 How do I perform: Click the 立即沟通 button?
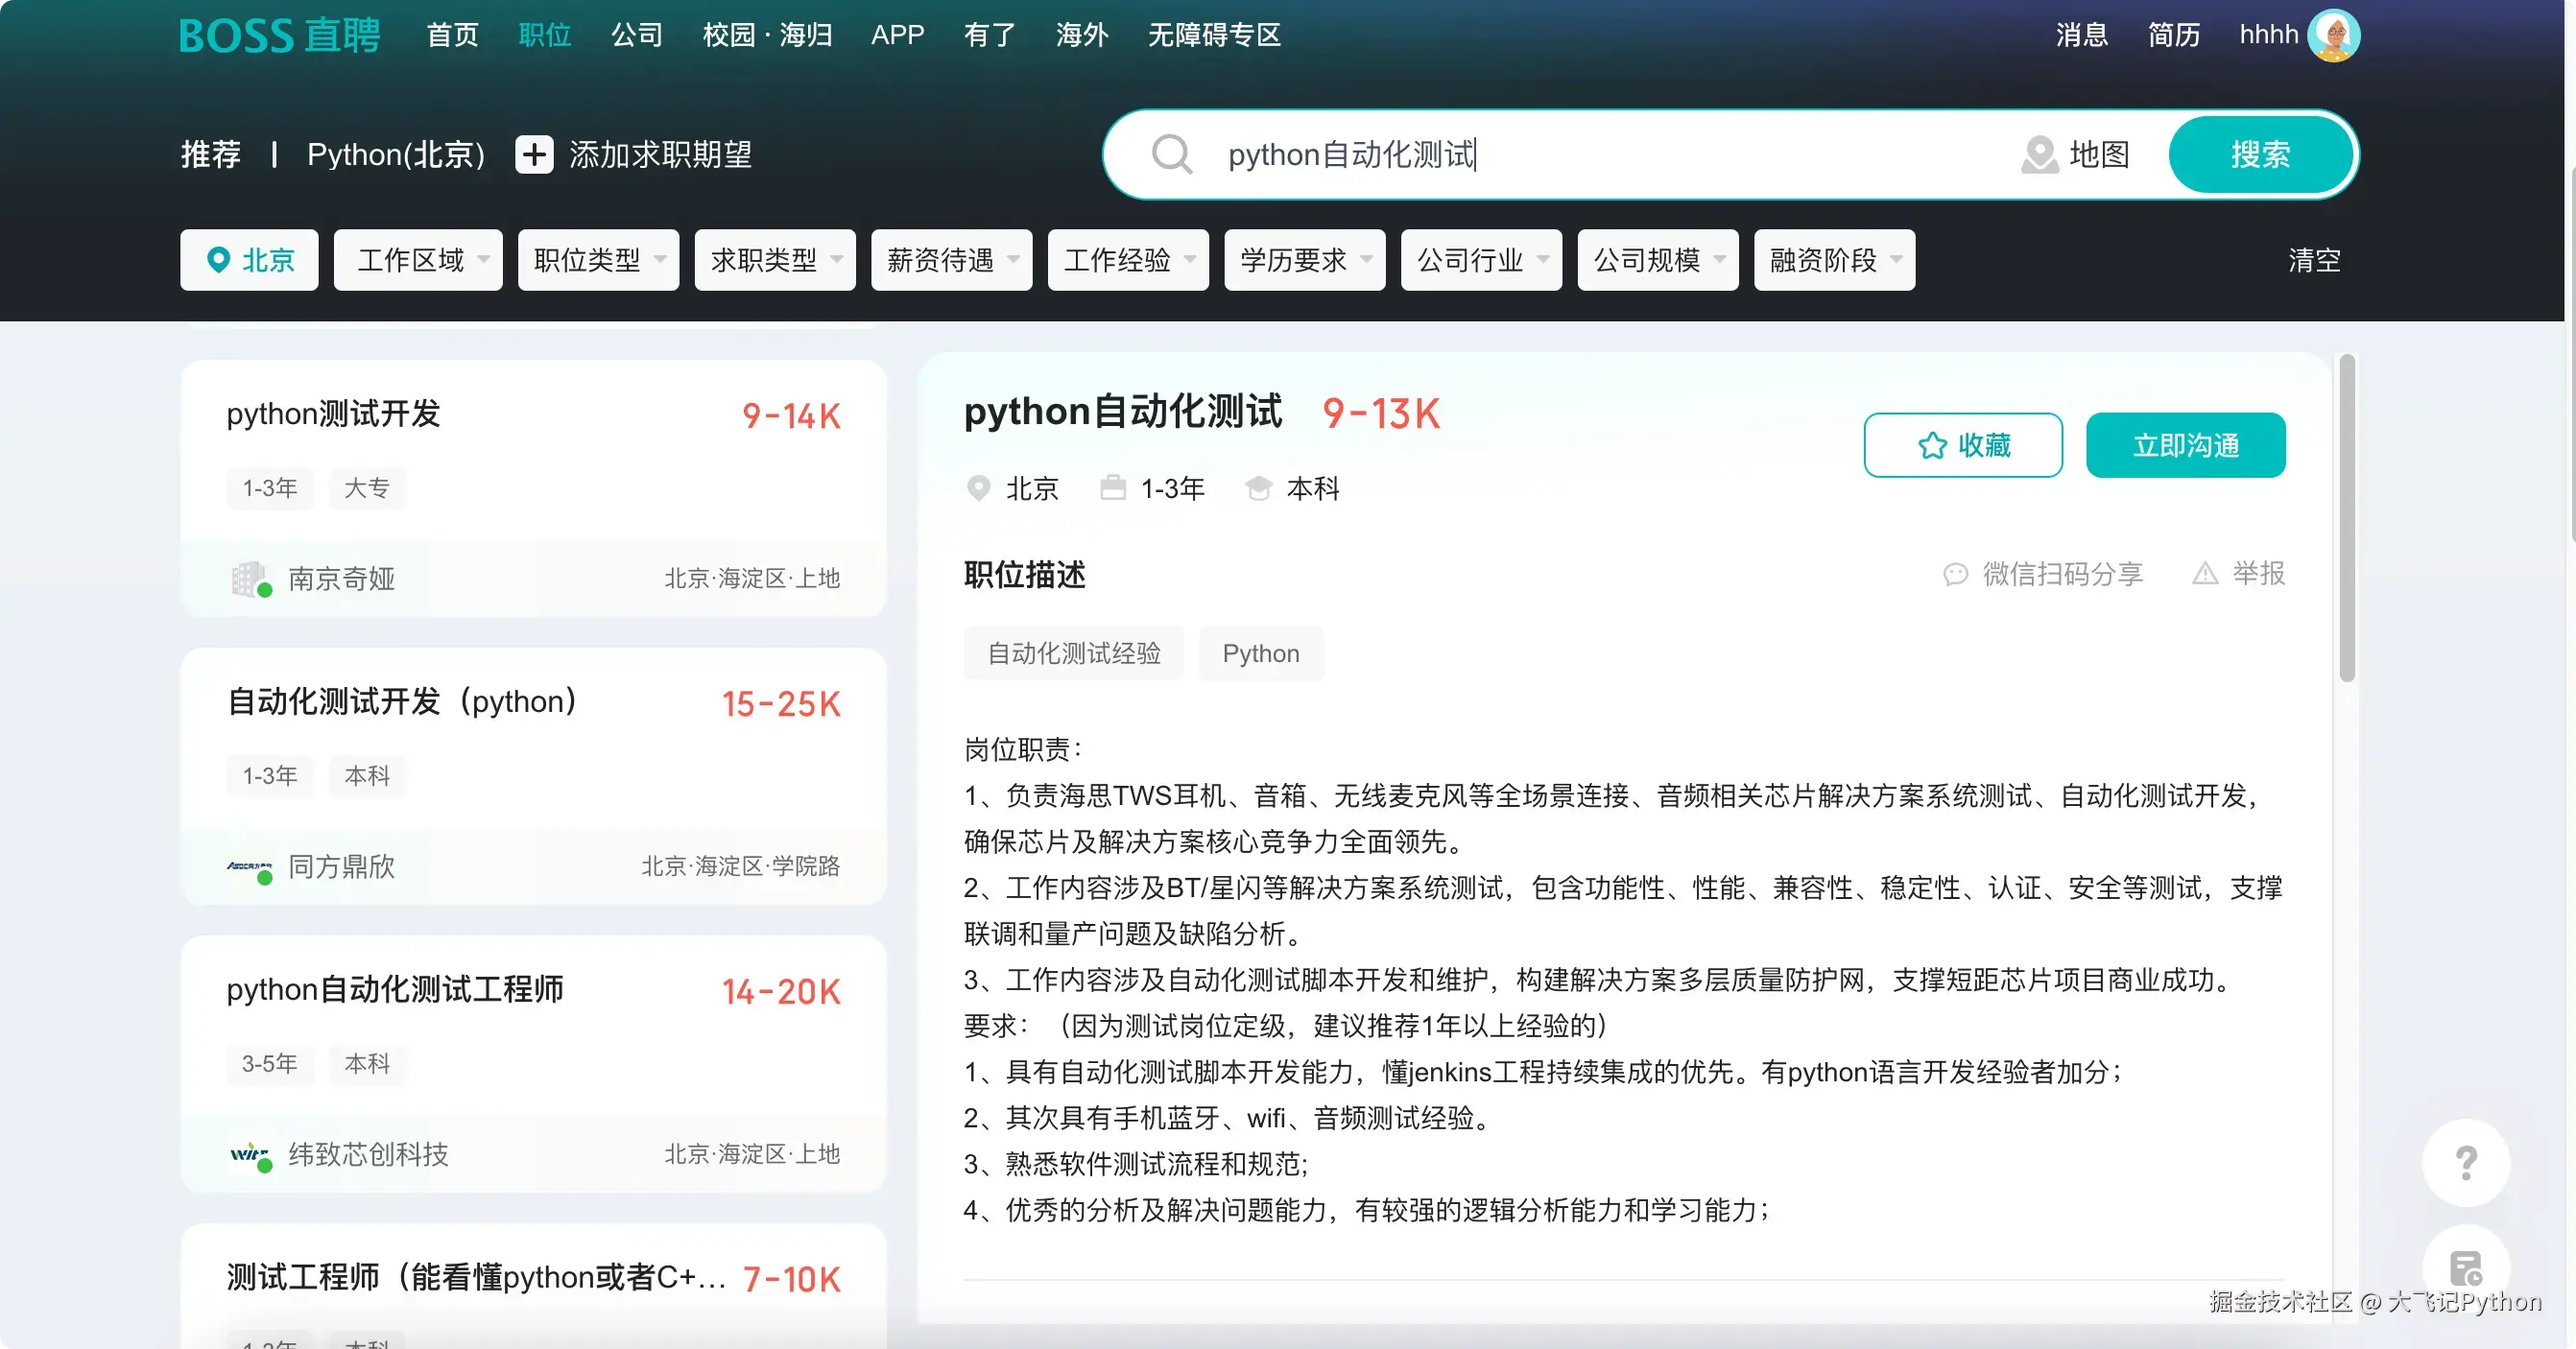click(2185, 445)
